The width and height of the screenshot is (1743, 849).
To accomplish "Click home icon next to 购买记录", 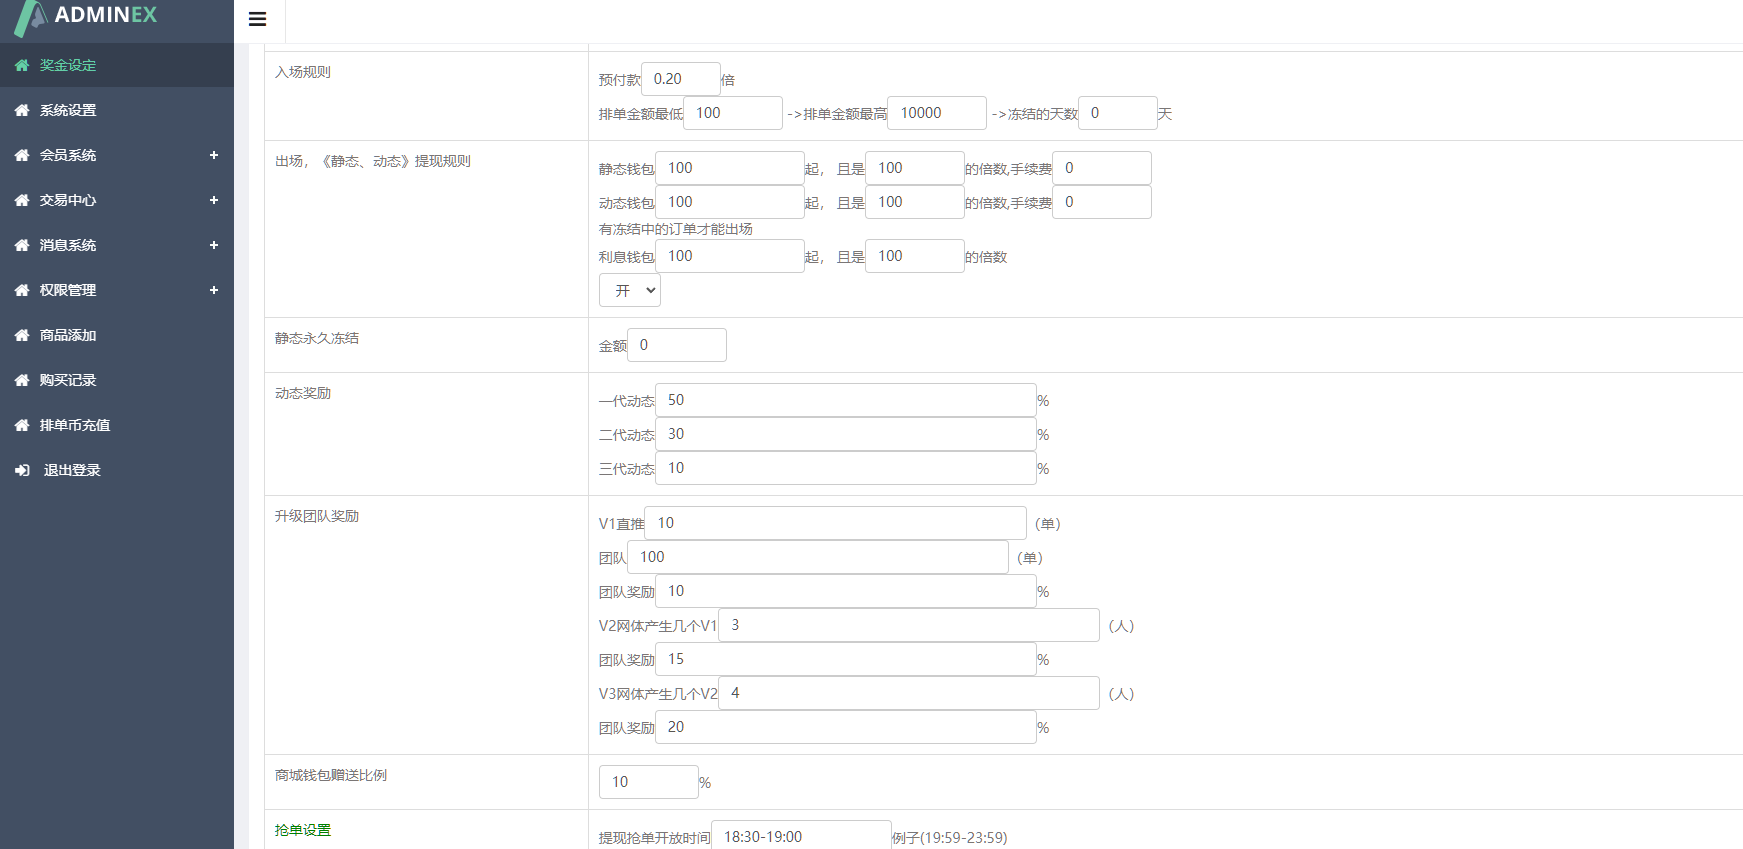I will pos(22,381).
